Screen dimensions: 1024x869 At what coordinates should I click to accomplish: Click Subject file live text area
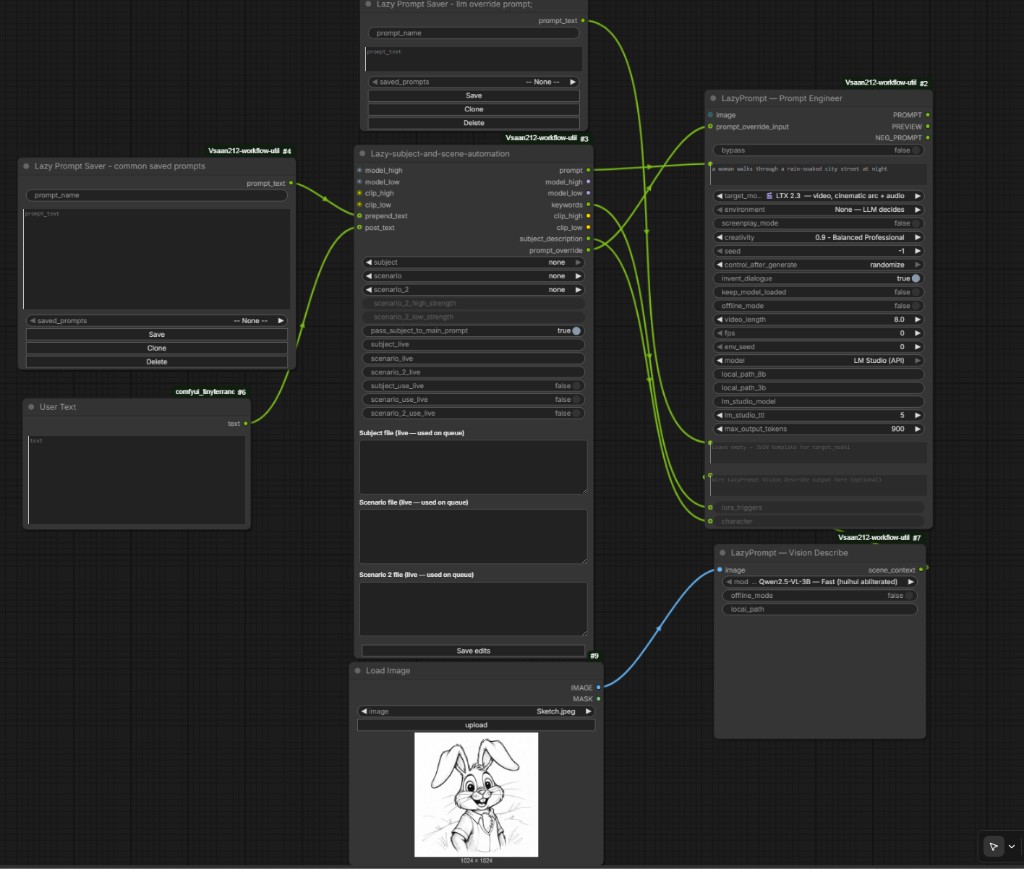[x=473, y=467]
